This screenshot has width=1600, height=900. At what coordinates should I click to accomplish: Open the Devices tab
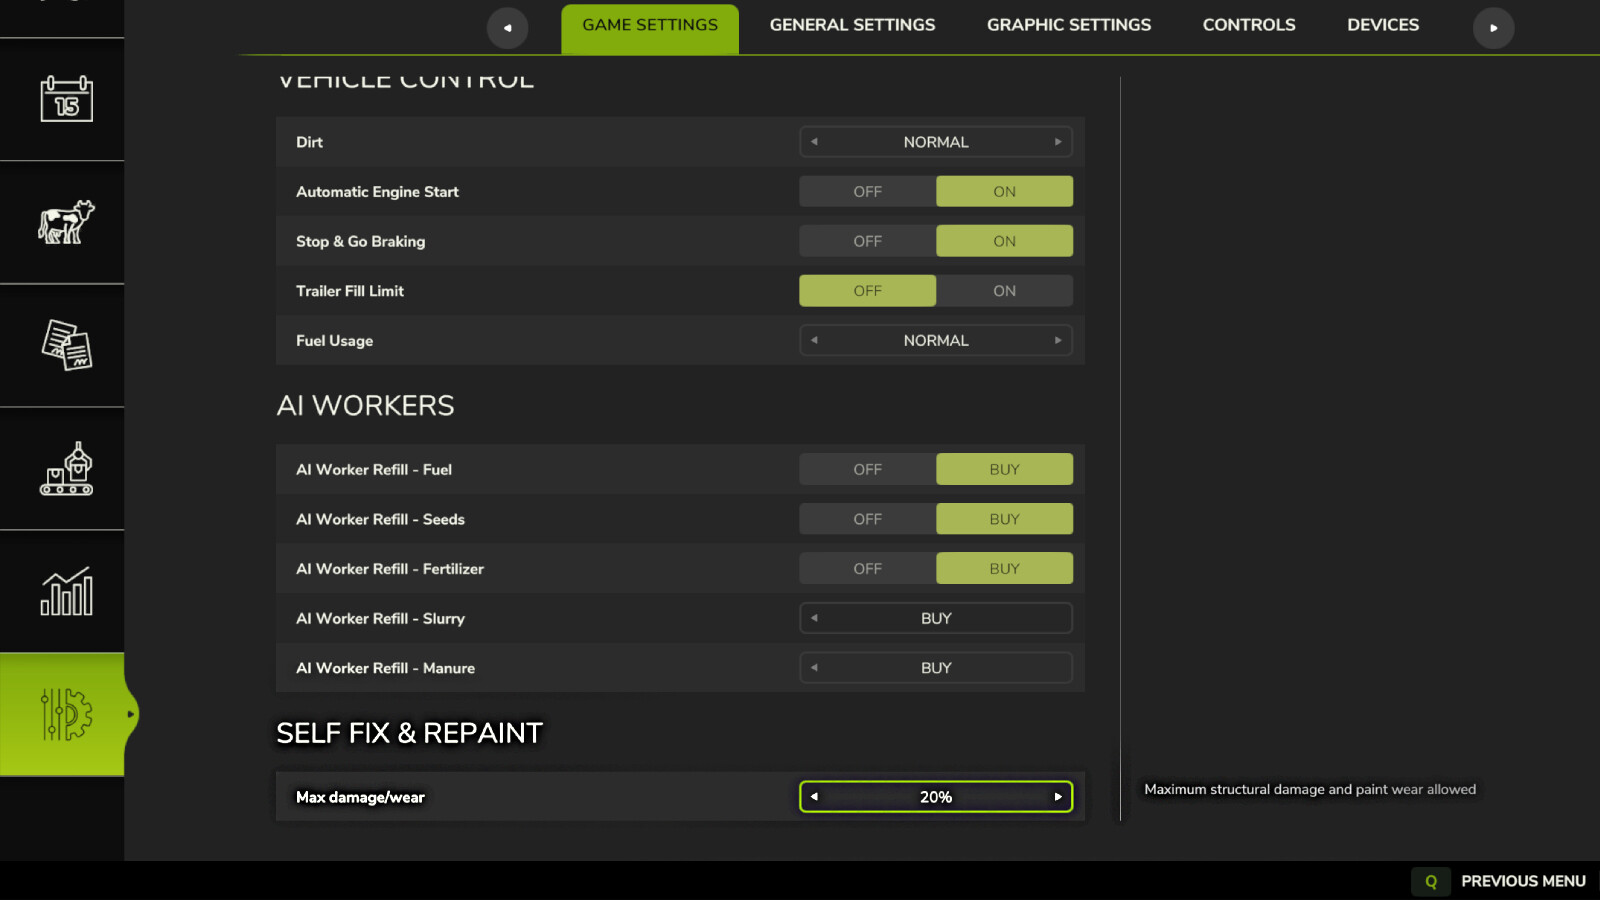coord(1382,25)
